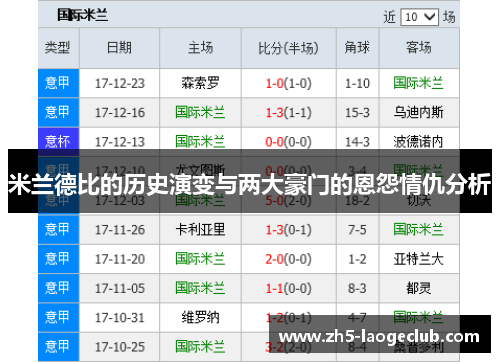The height and width of the screenshot is (362, 500).
Task: Select the 比分(半场) column header
Action: click(289, 48)
